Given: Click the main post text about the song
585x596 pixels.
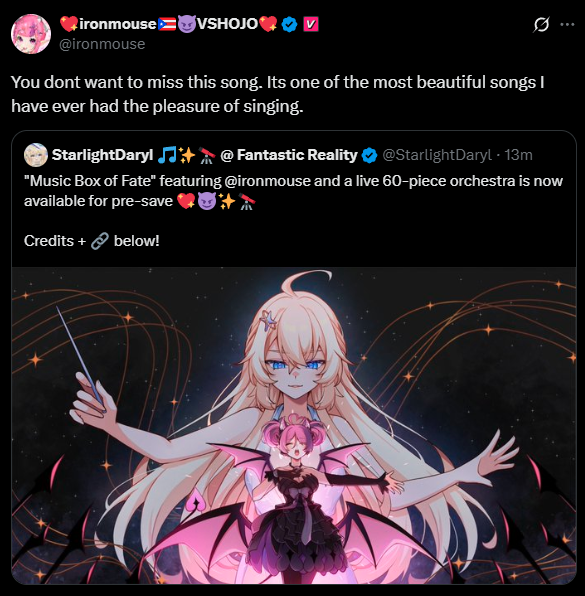Looking at the screenshot, I should click(x=277, y=94).
